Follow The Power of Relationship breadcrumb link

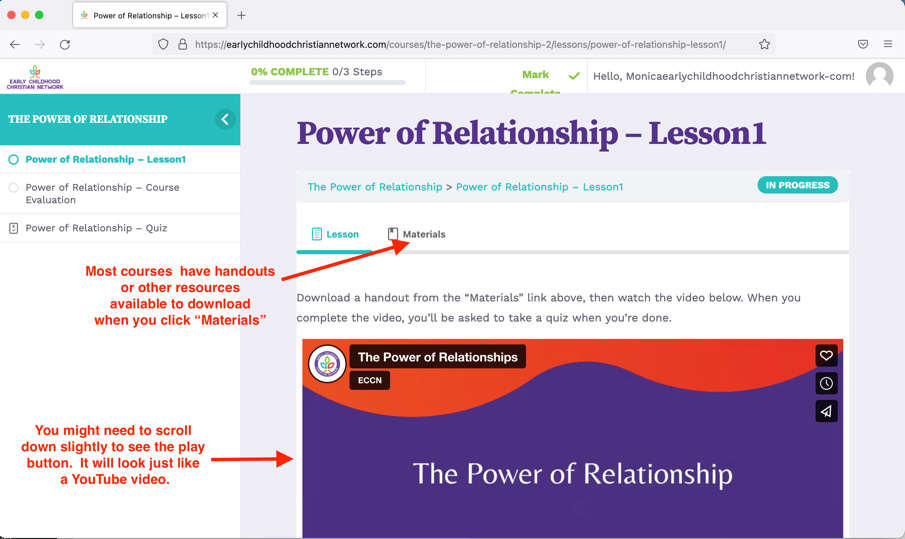(374, 187)
